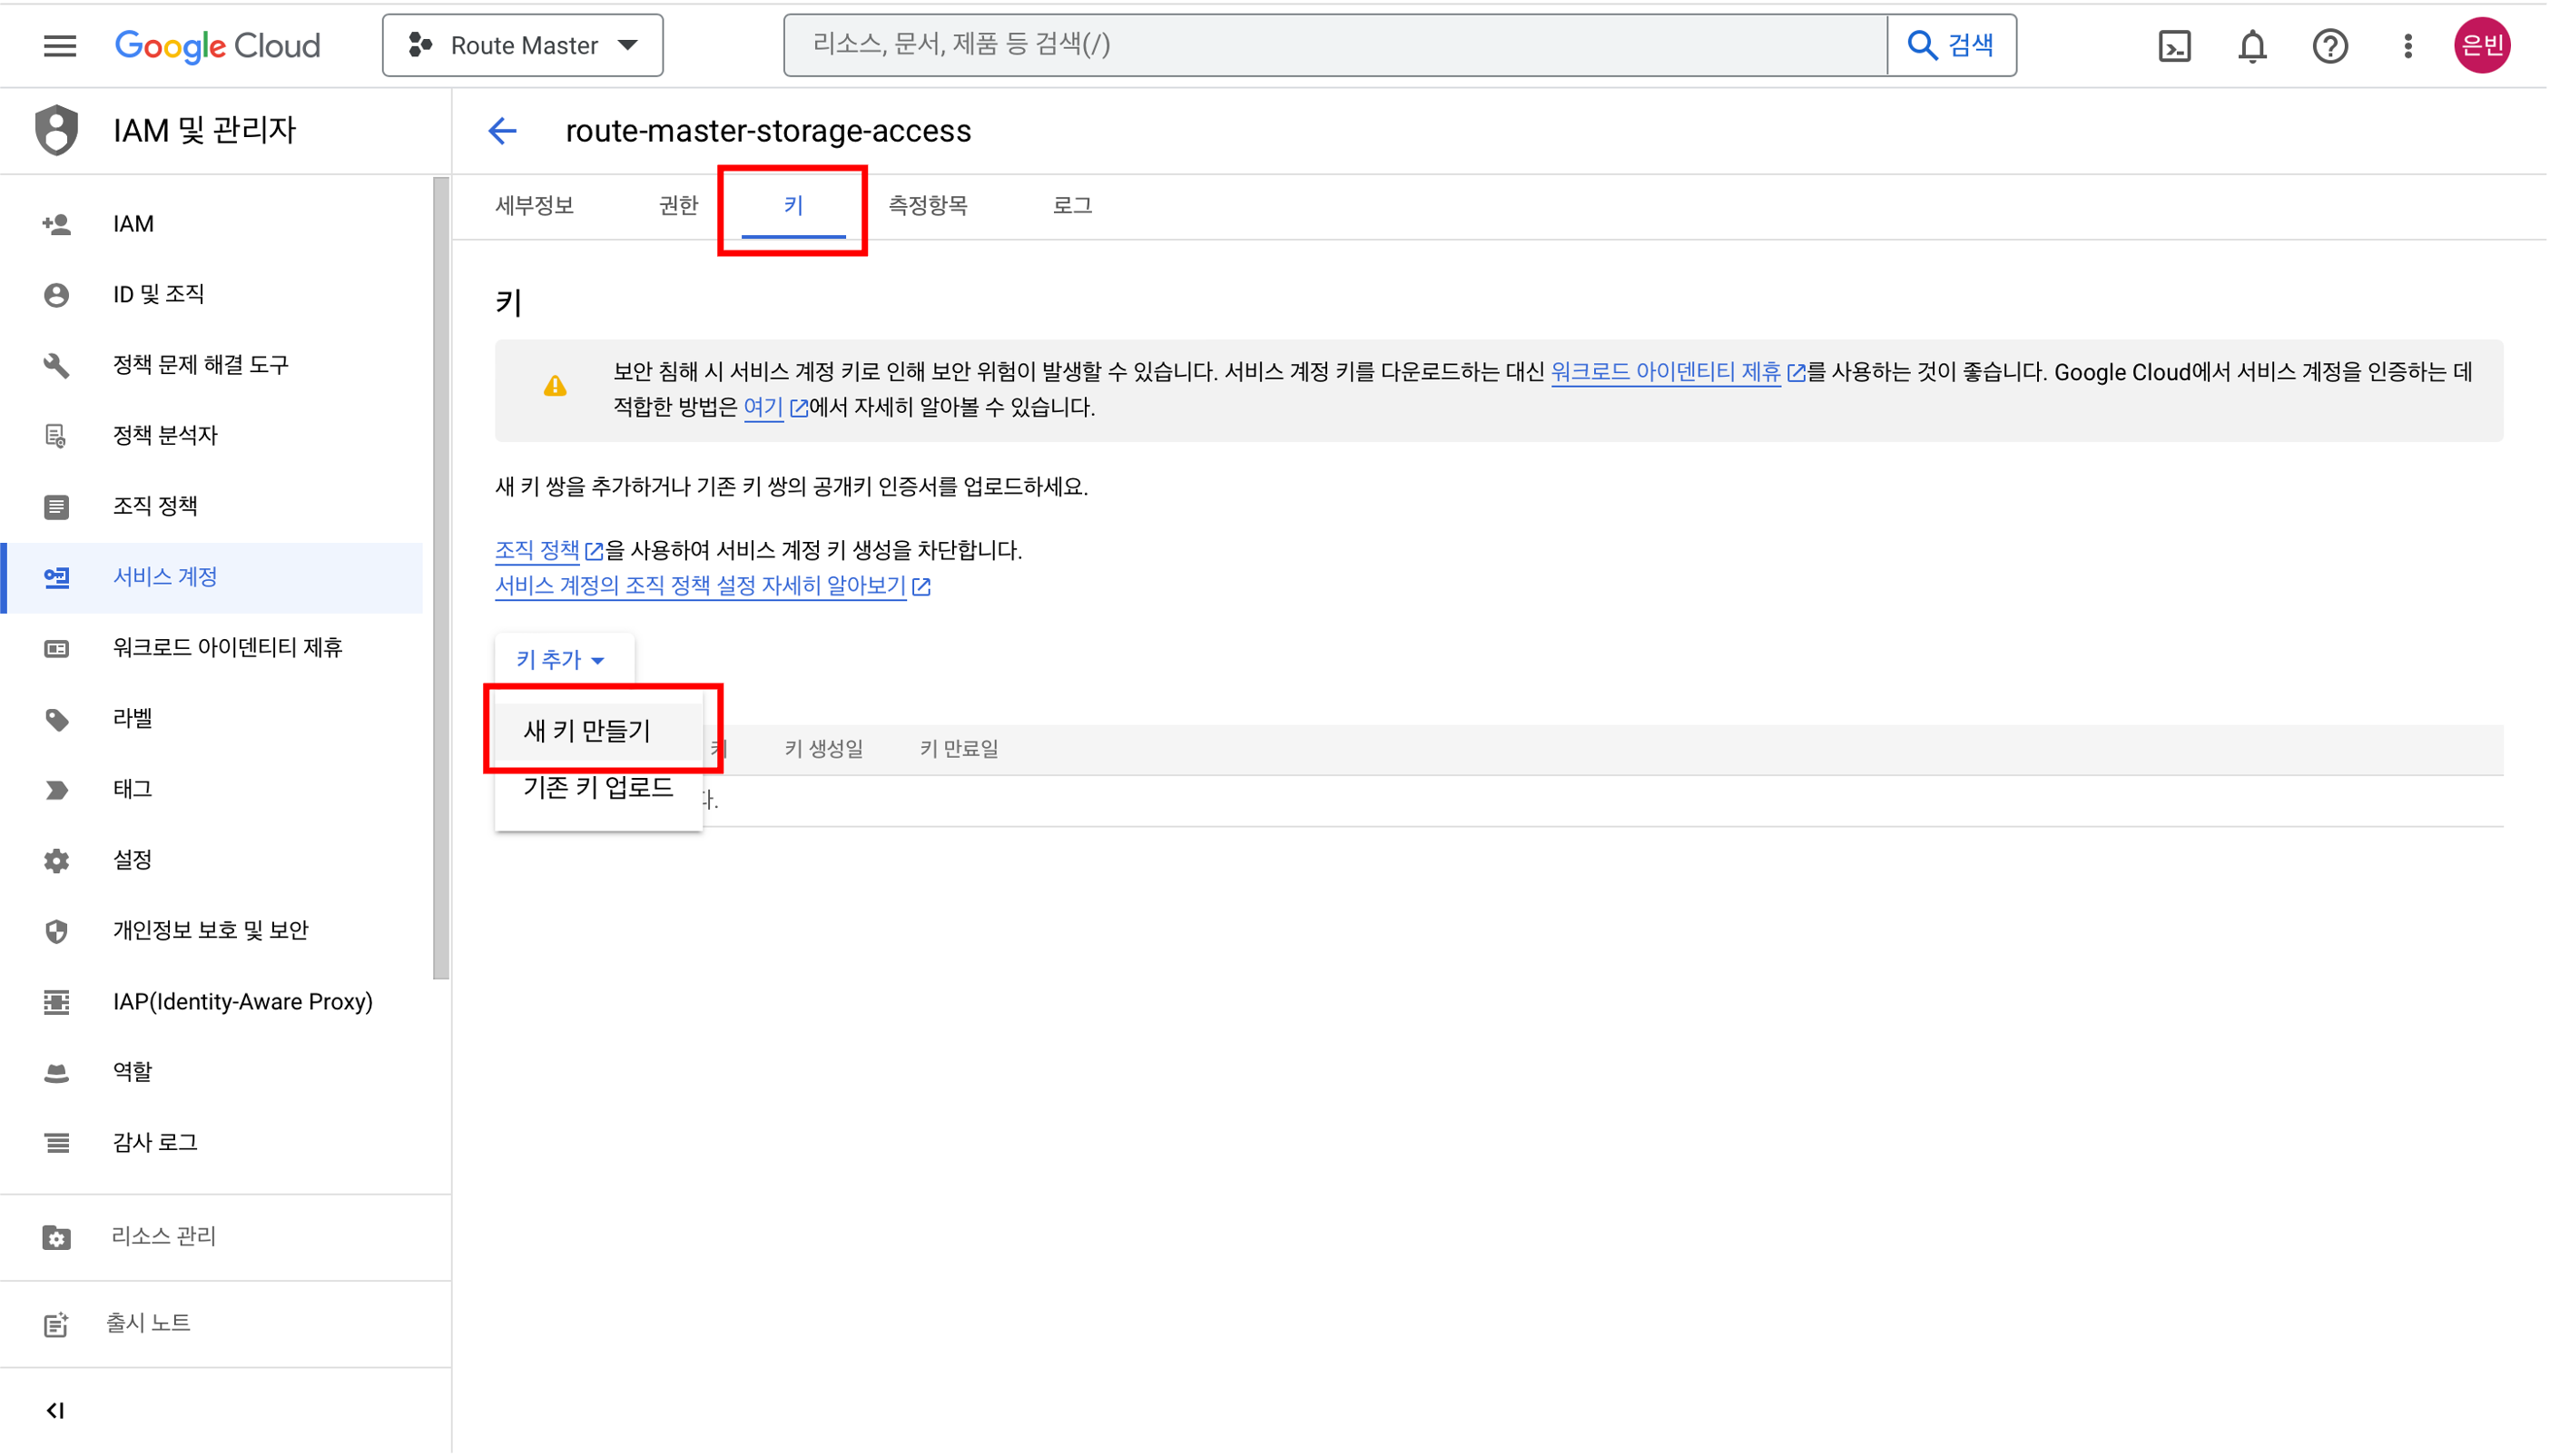Open the notifications bell
The image size is (2550, 1456).
tap(2252, 46)
